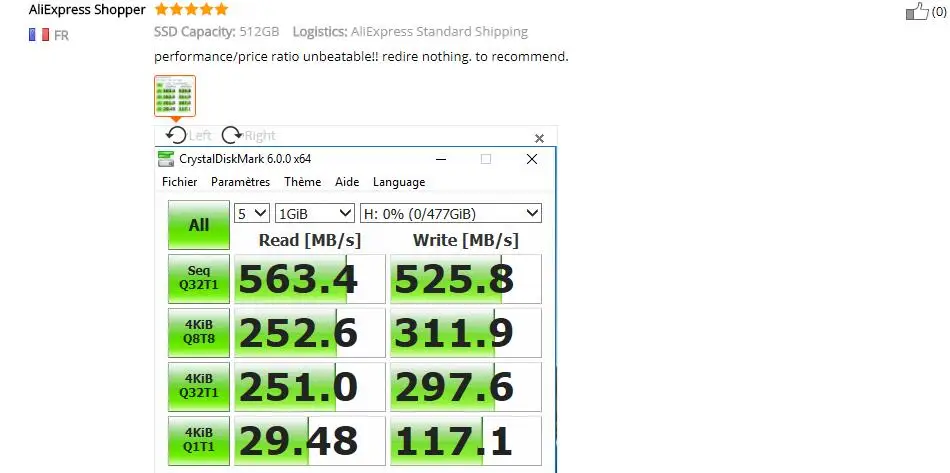
Task: Start the Seq Q32T1 test
Action: click(x=199, y=279)
